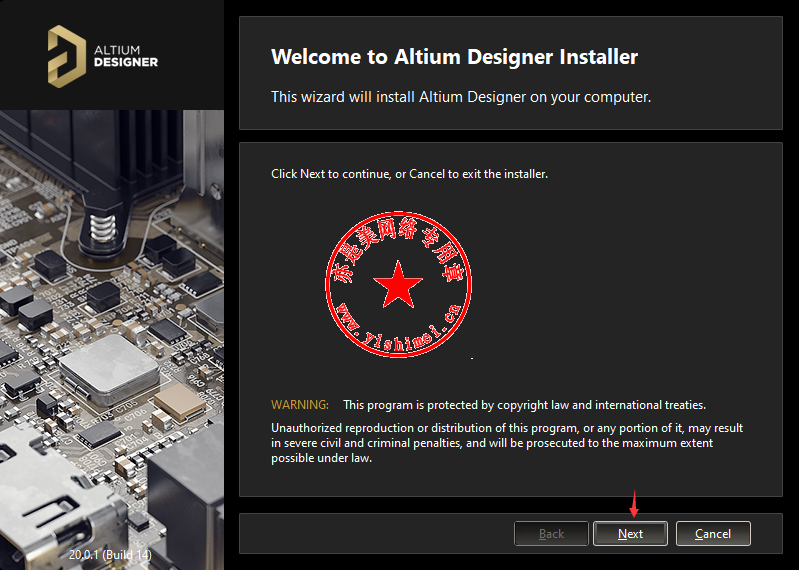
Task: Click the "Click Next to continue" instruction text
Action: click(409, 174)
